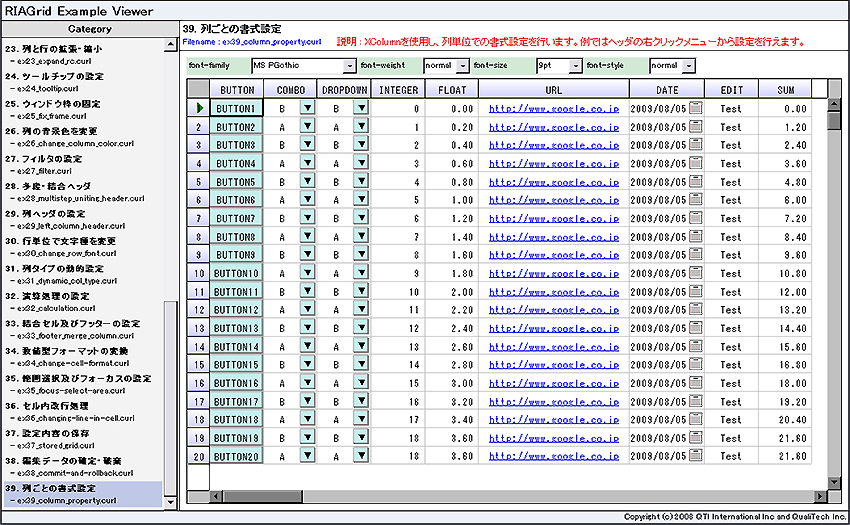Open the COMBO dropdown arrow in row 3
Image resolution: width=850 pixels, height=525 pixels.
[x=307, y=145]
